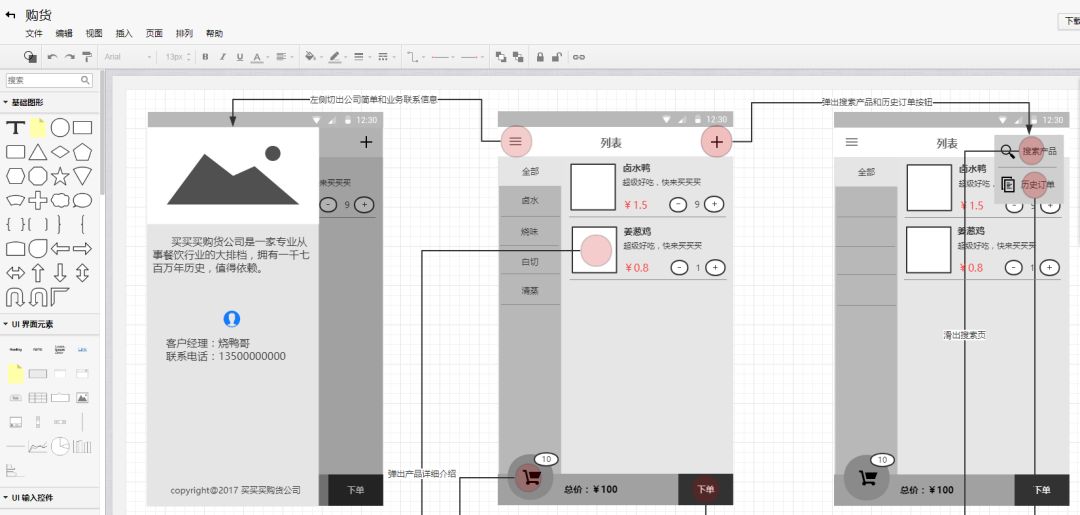Click the lock icon in toolbar
Image resolution: width=1080 pixels, height=515 pixels.
point(540,57)
